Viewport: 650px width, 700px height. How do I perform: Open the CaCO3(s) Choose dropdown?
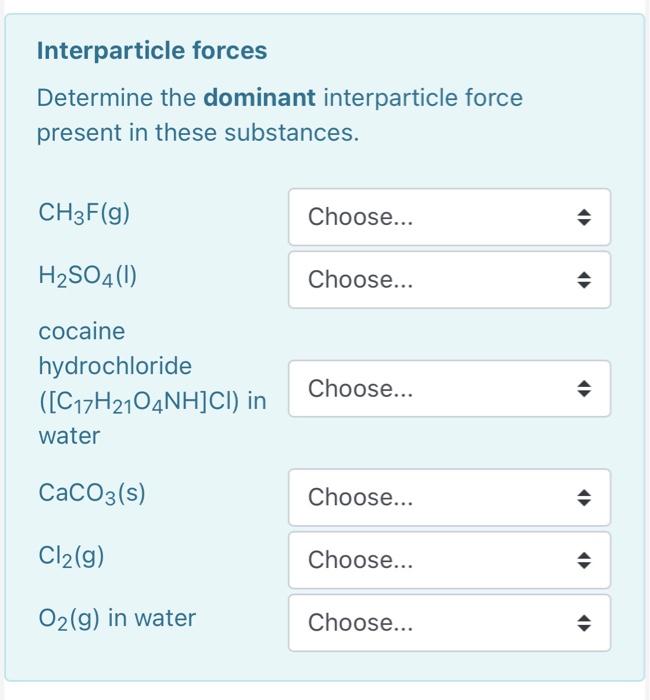[x=449, y=497]
